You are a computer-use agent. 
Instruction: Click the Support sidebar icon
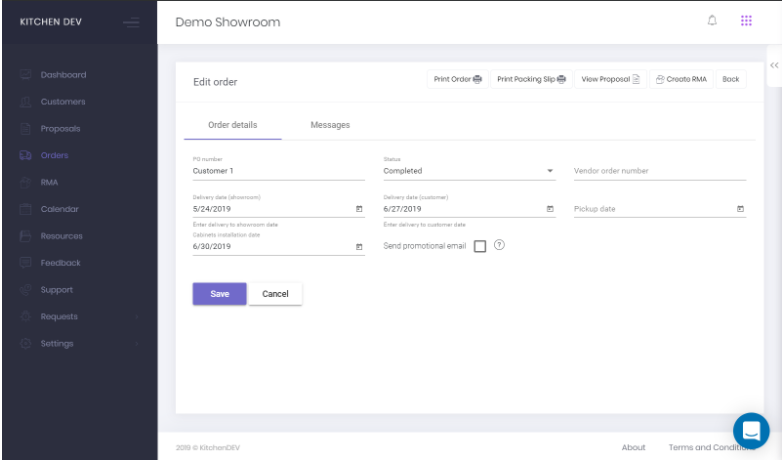25,290
